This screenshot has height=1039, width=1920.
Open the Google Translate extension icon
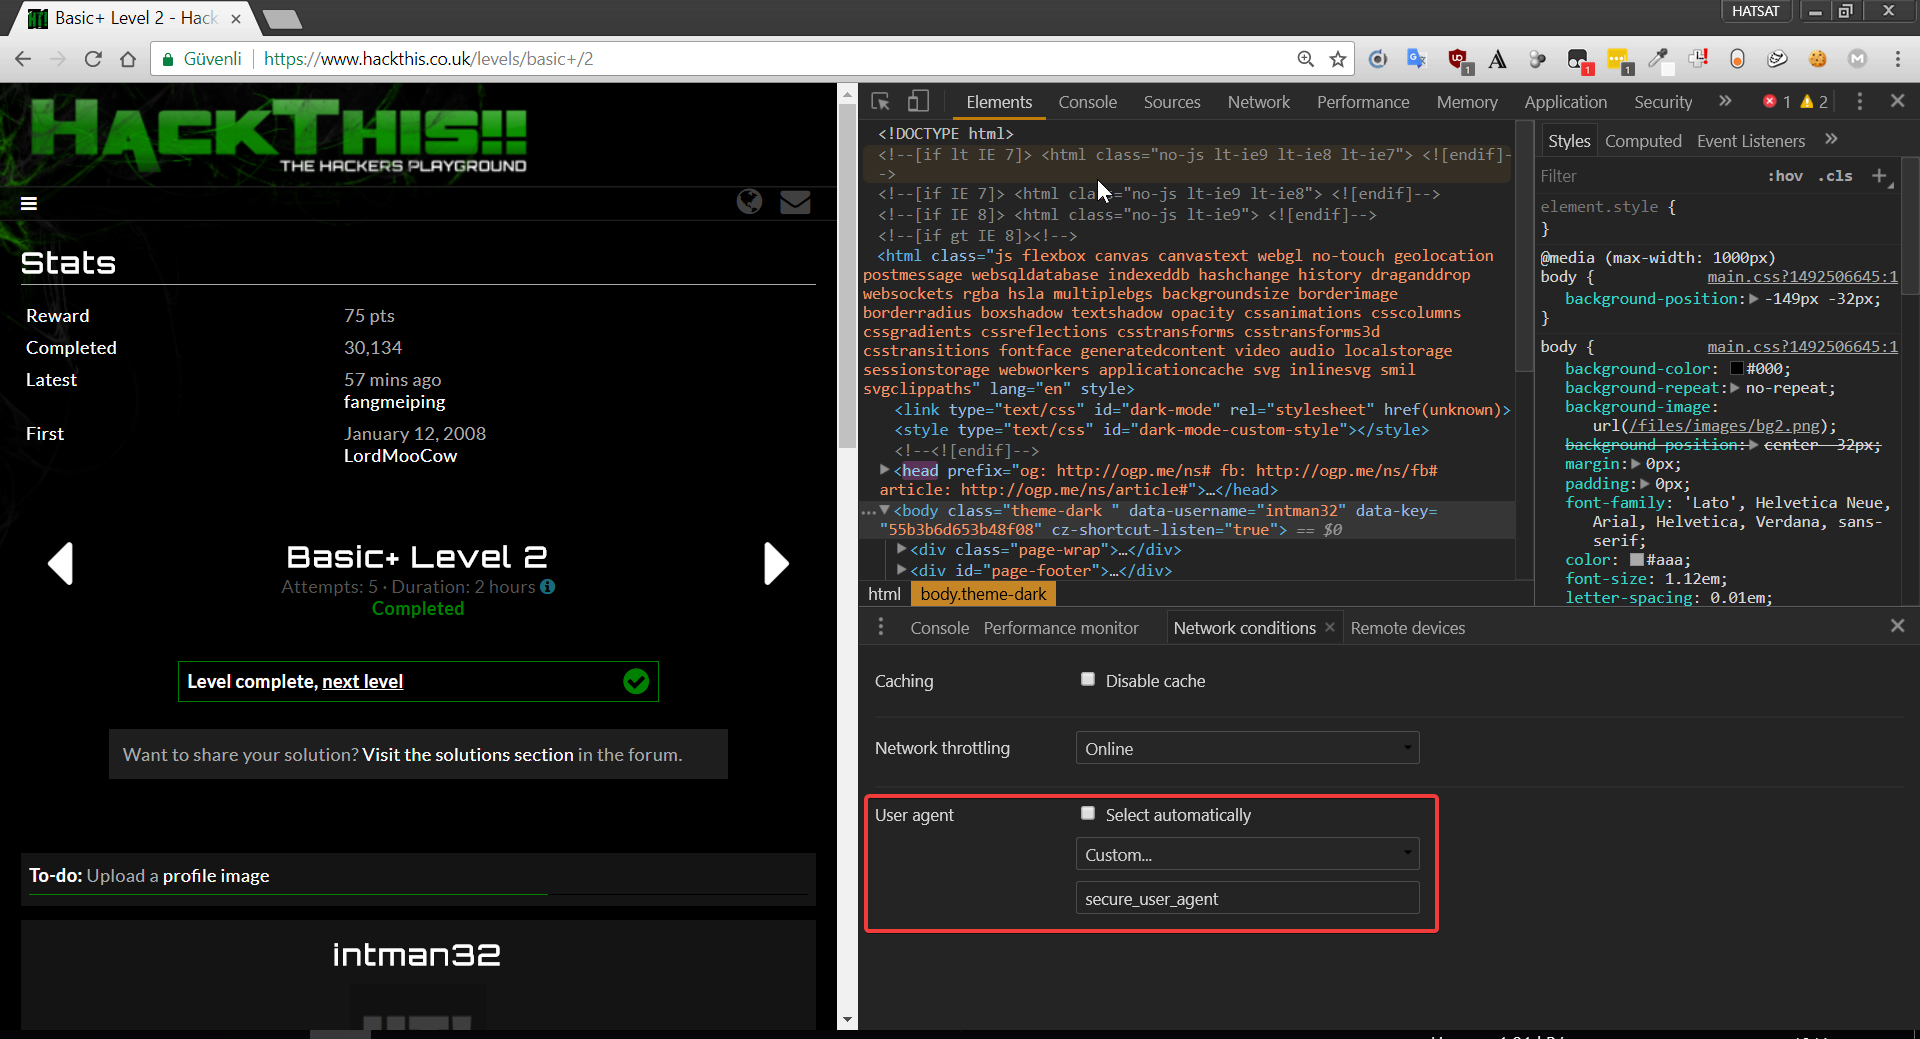click(x=1416, y=59)
